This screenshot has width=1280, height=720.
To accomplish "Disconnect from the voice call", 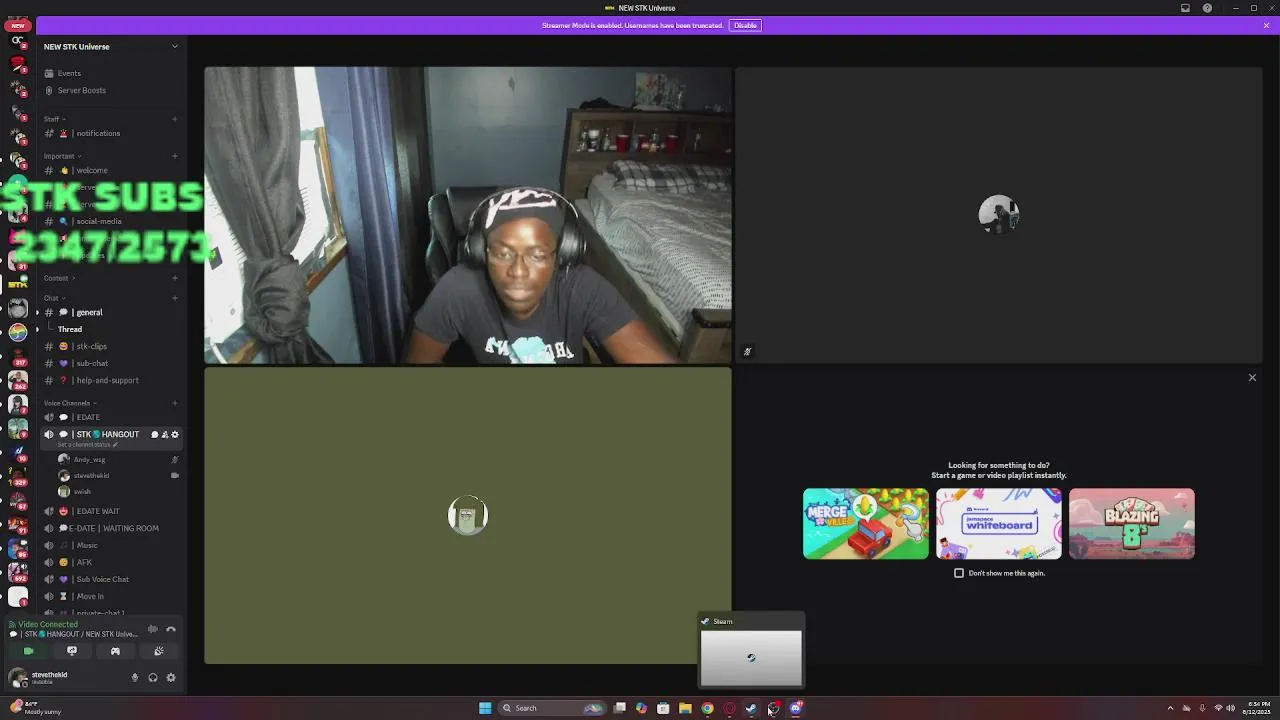I will pos(171,629).
